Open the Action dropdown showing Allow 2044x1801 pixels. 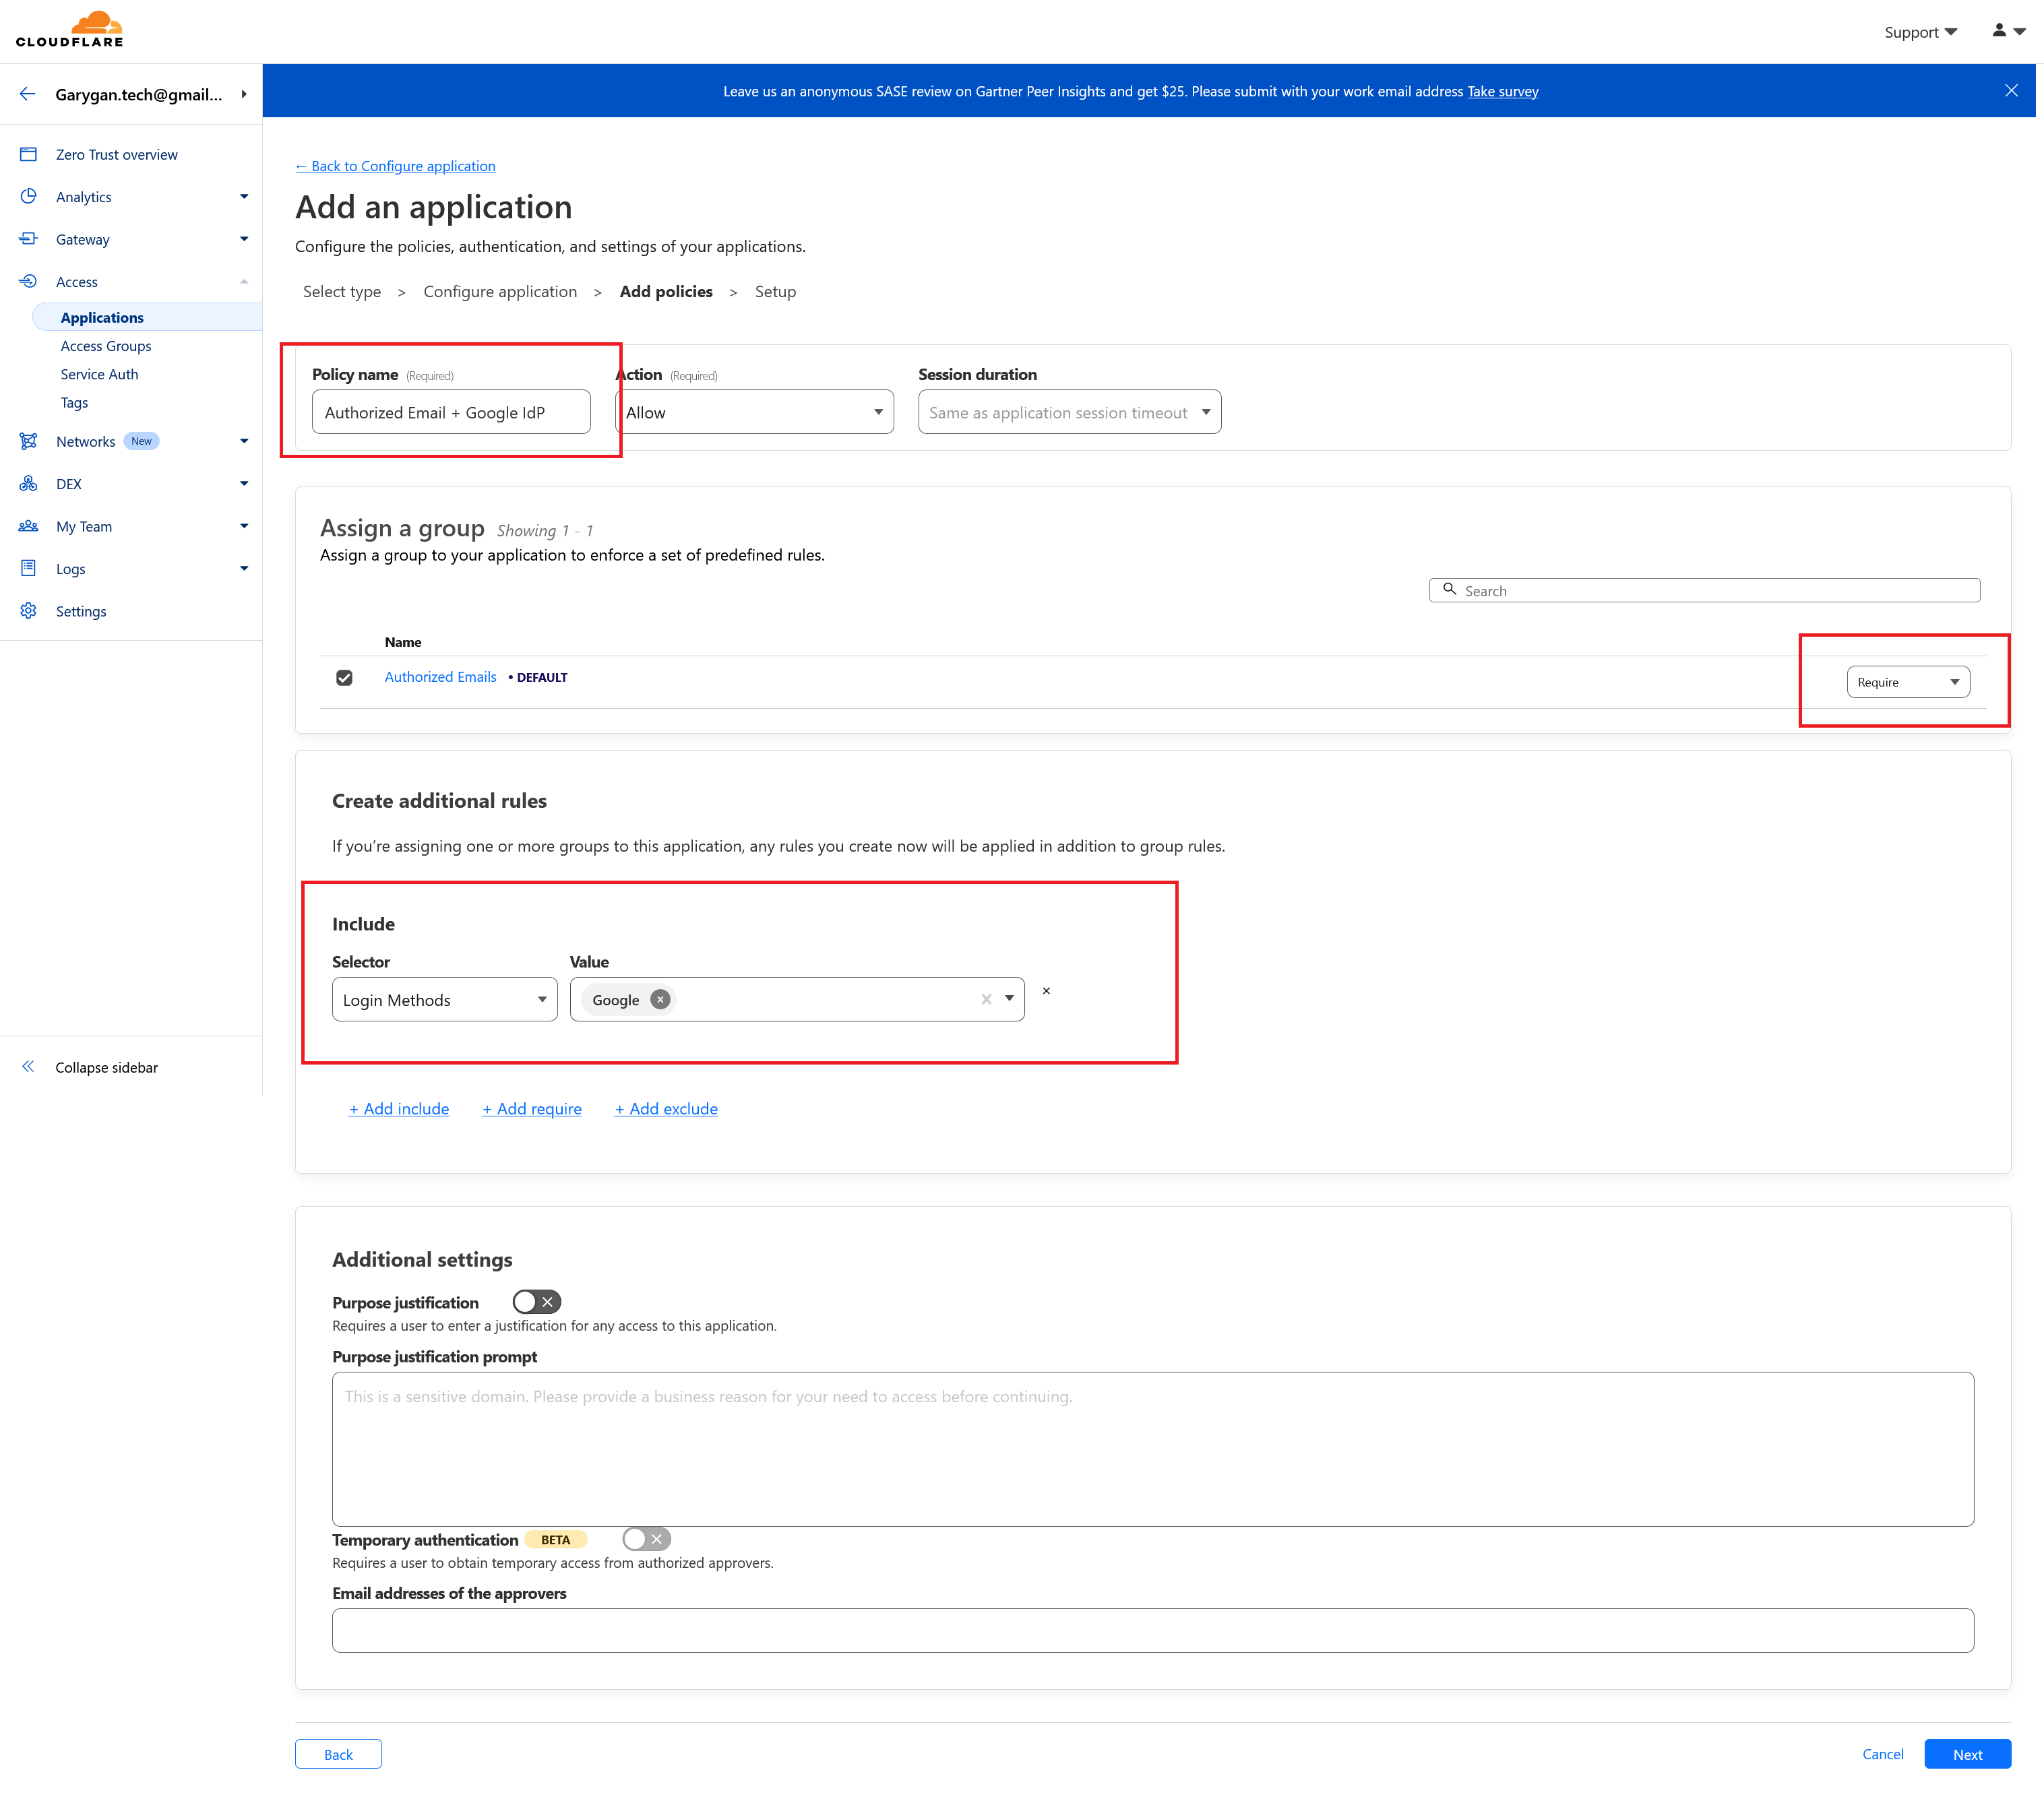pyautogui.click(x=755, y=412)
